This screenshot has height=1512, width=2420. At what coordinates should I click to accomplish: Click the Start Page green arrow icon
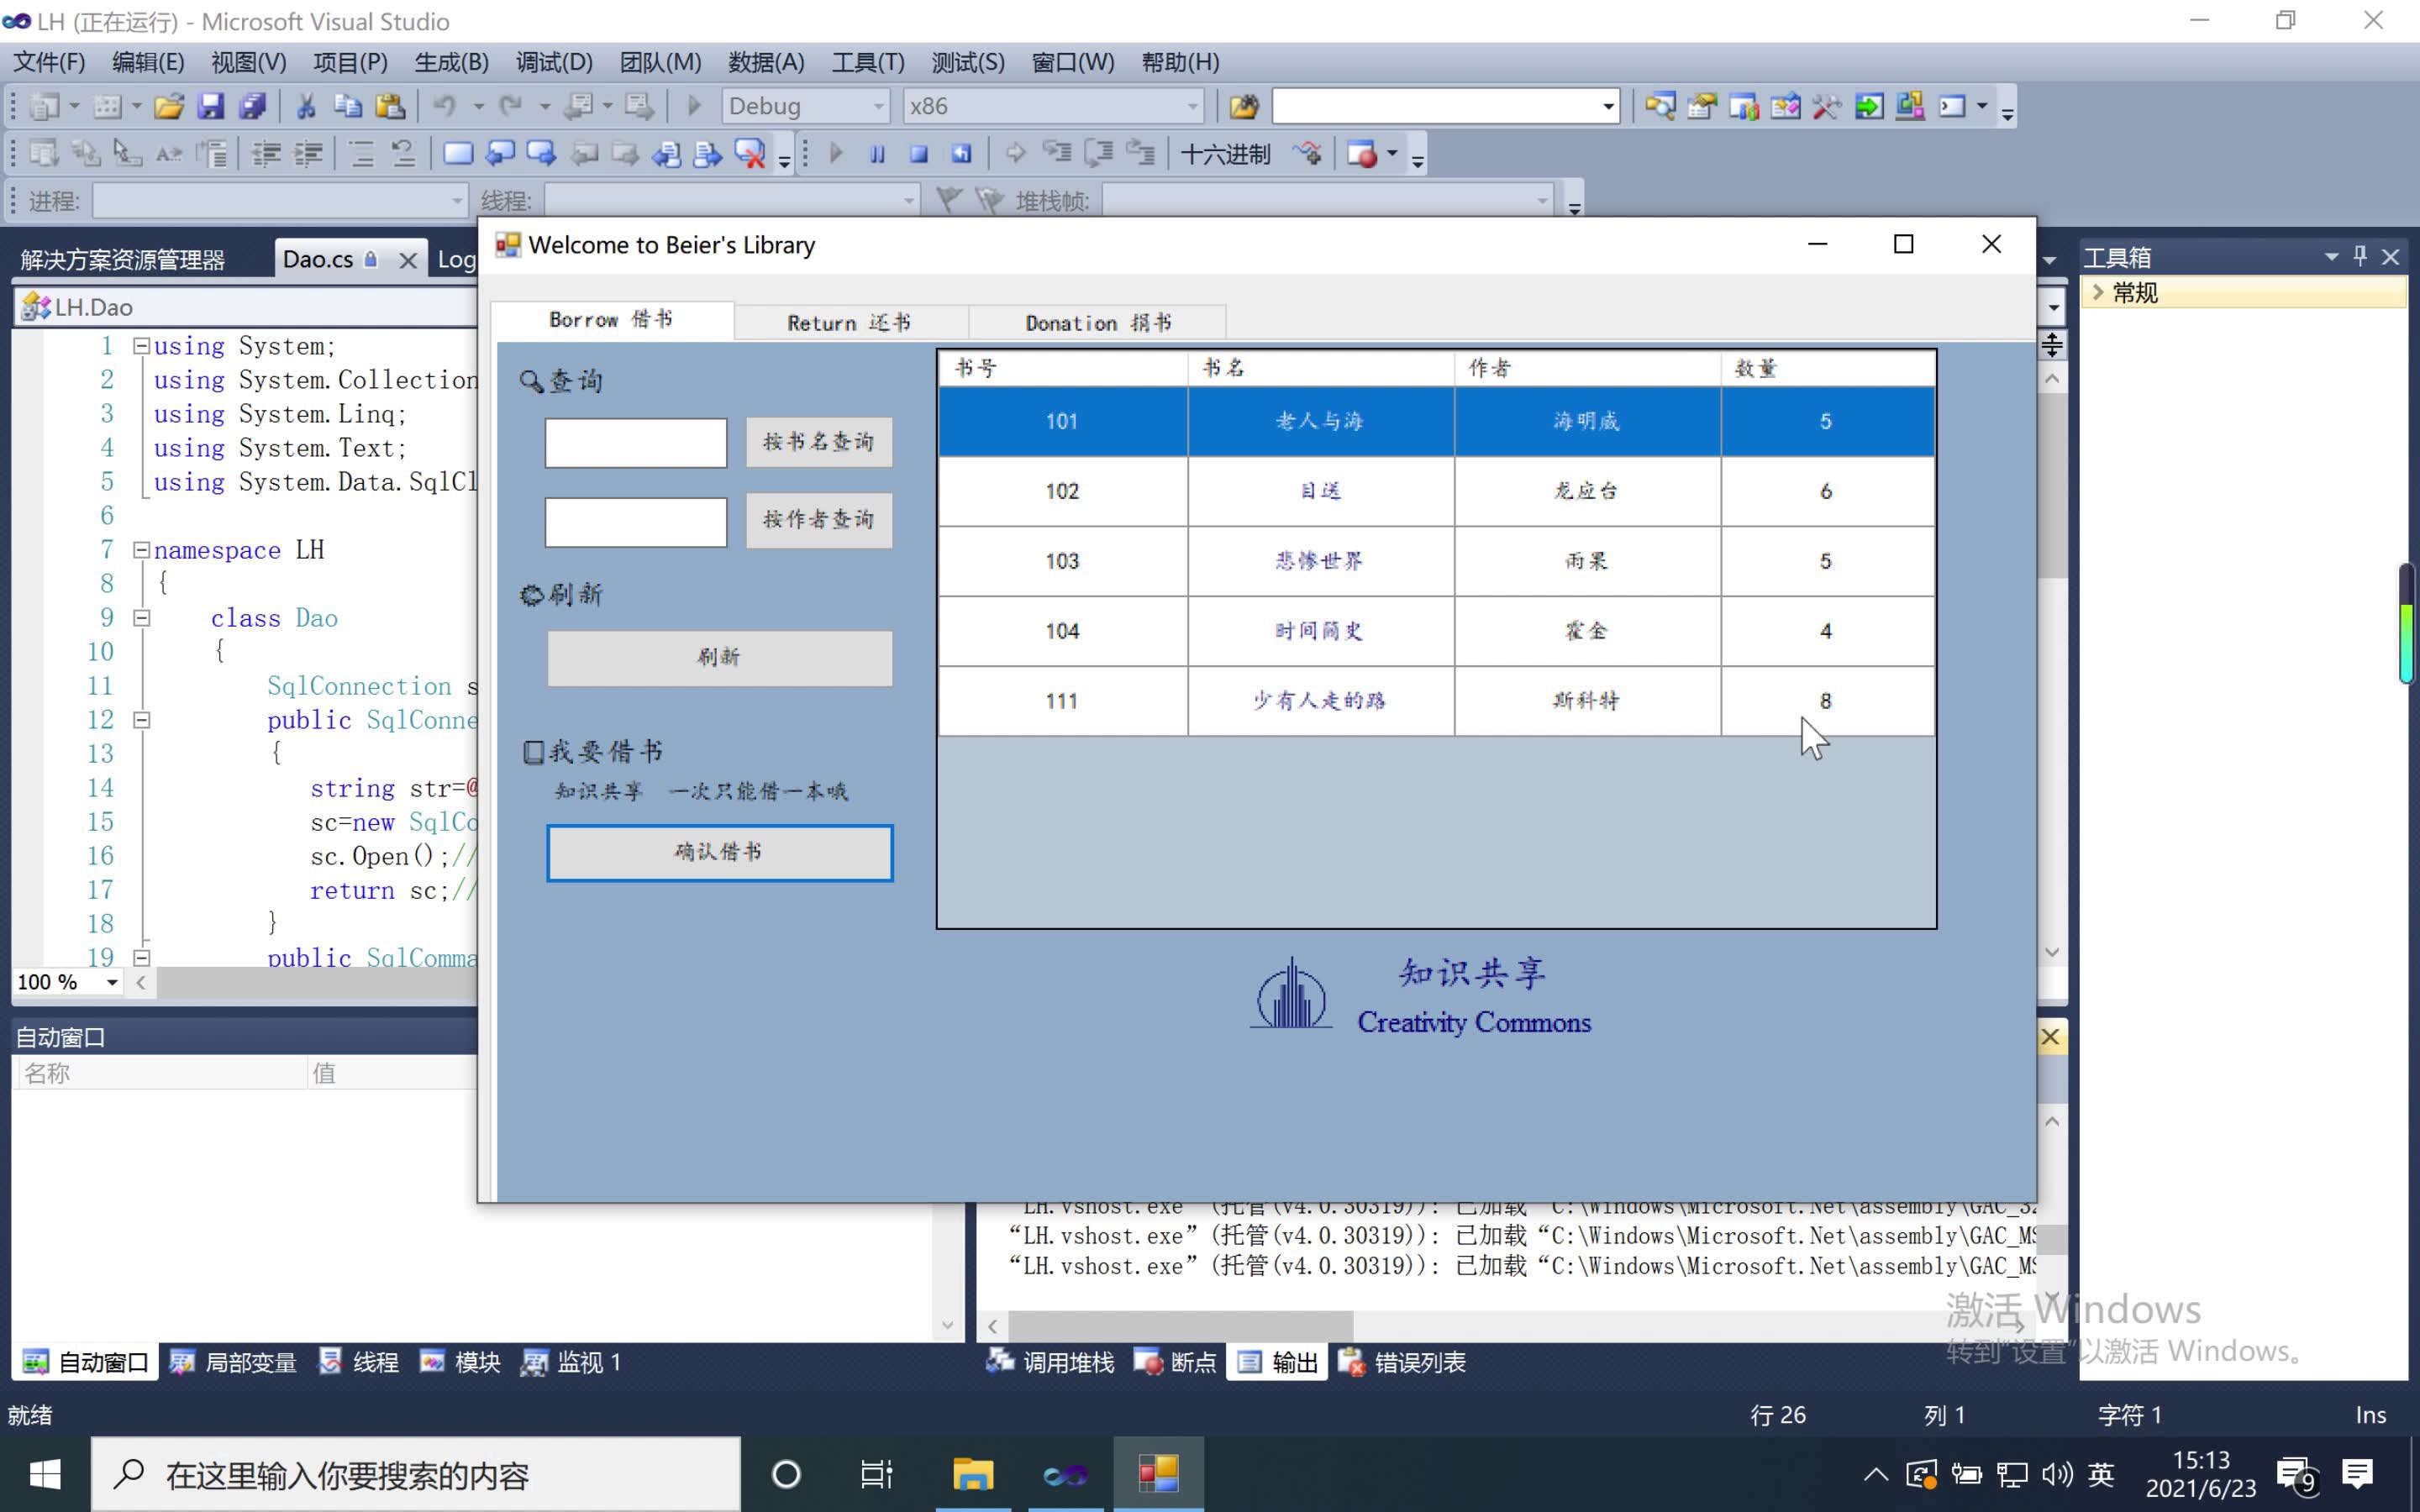(1869, 106)
